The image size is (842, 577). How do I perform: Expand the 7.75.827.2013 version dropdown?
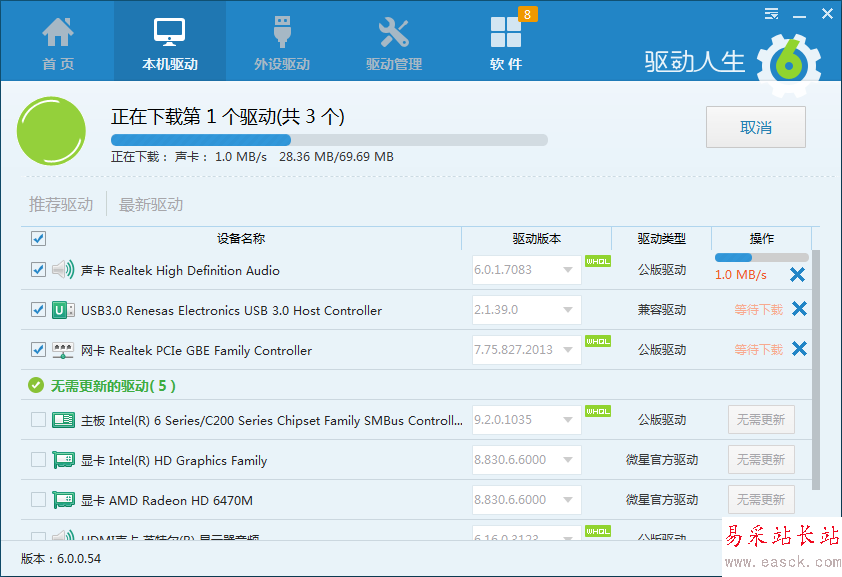point(568,350)
